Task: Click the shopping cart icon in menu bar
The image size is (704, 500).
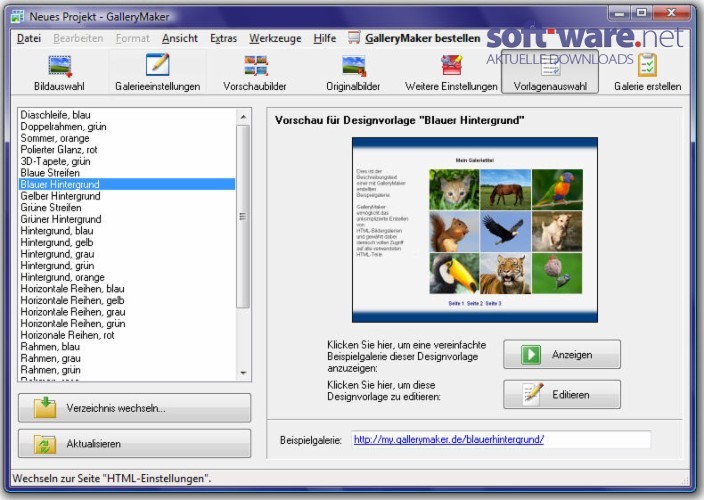Action: pyautogui.click(x=354, y=38)
